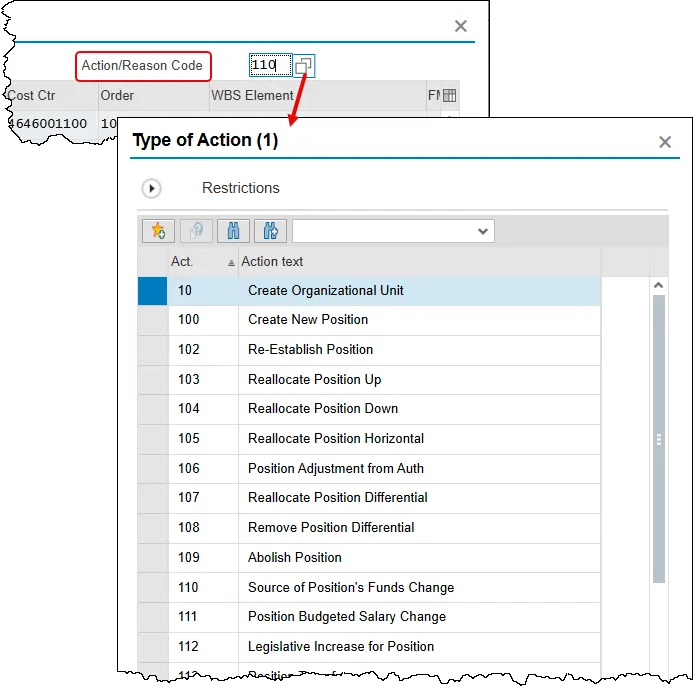The width and height of the screenshot is (693, 687).
Task: Select 'Legislative Increase for Position'
Action: tap(341, 647)
